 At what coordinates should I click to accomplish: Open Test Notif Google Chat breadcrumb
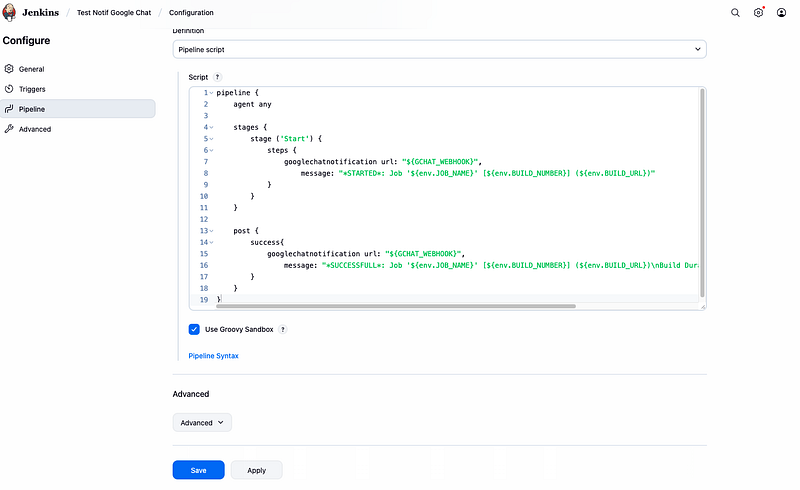click(x=114, y=12)
